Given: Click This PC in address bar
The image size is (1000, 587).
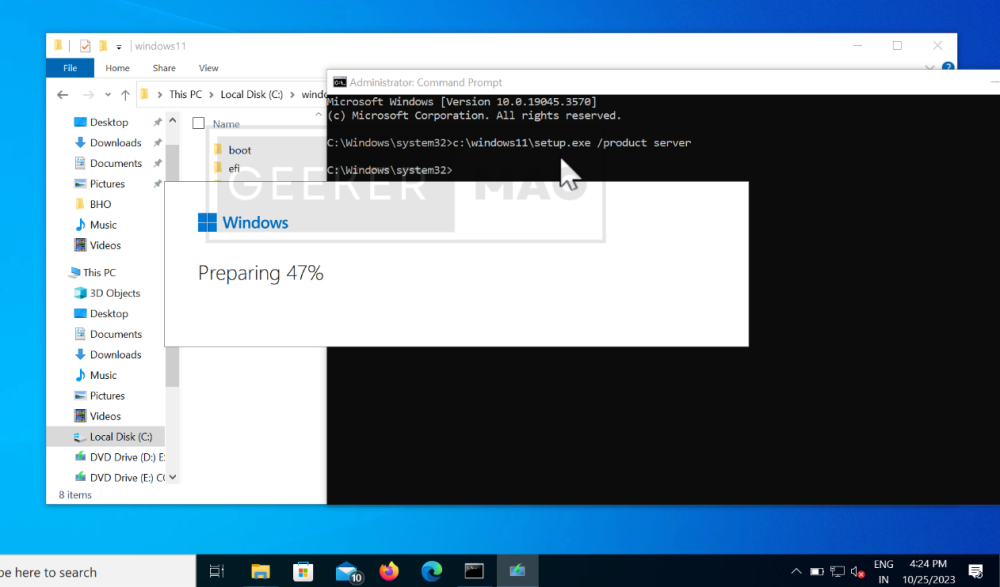Looking at the screenshot, I should pyautogui.click(x=186, y=94).
